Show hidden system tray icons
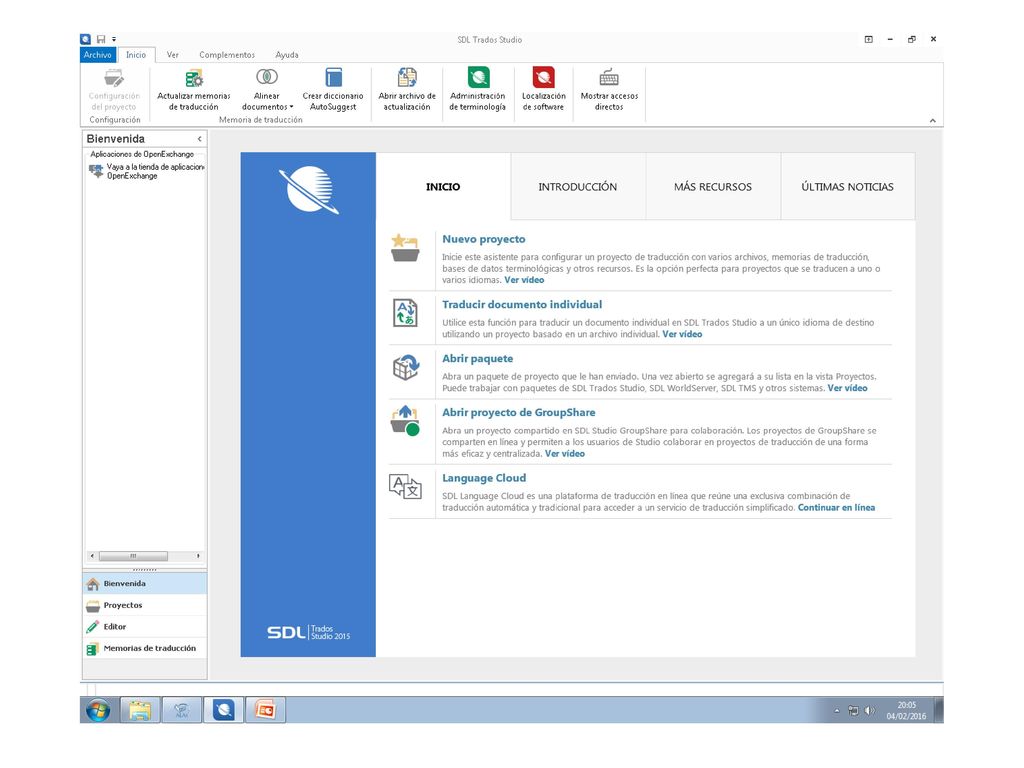1024x768 pixels. tap(837, 711)
